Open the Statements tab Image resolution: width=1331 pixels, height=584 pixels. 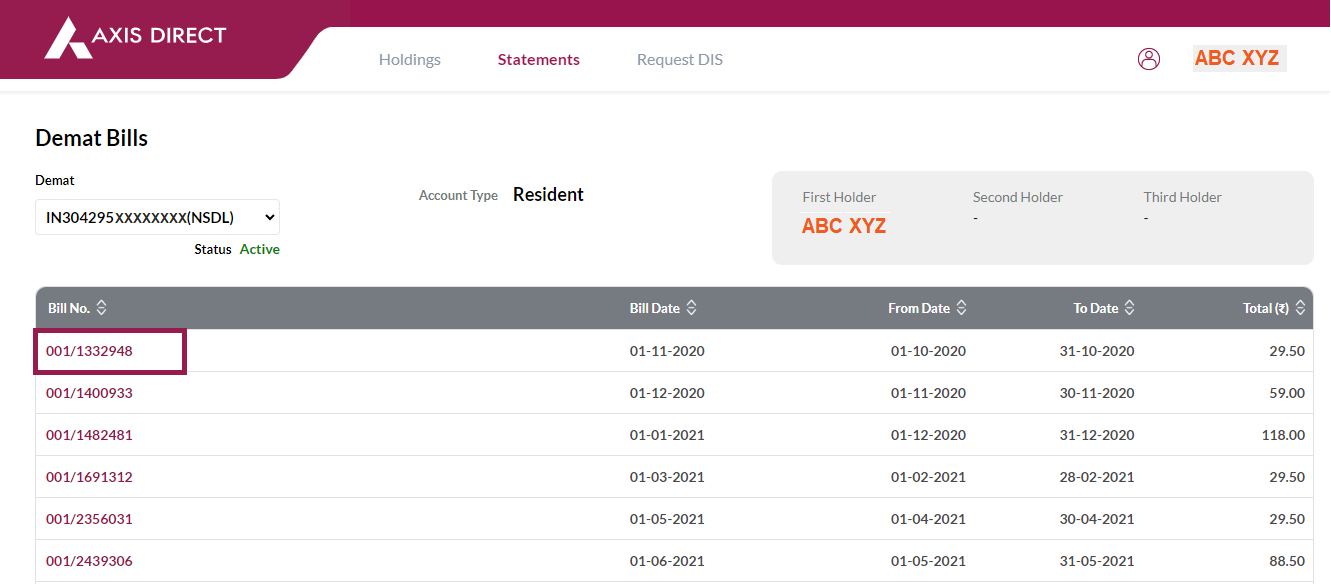tap(539, 60)
